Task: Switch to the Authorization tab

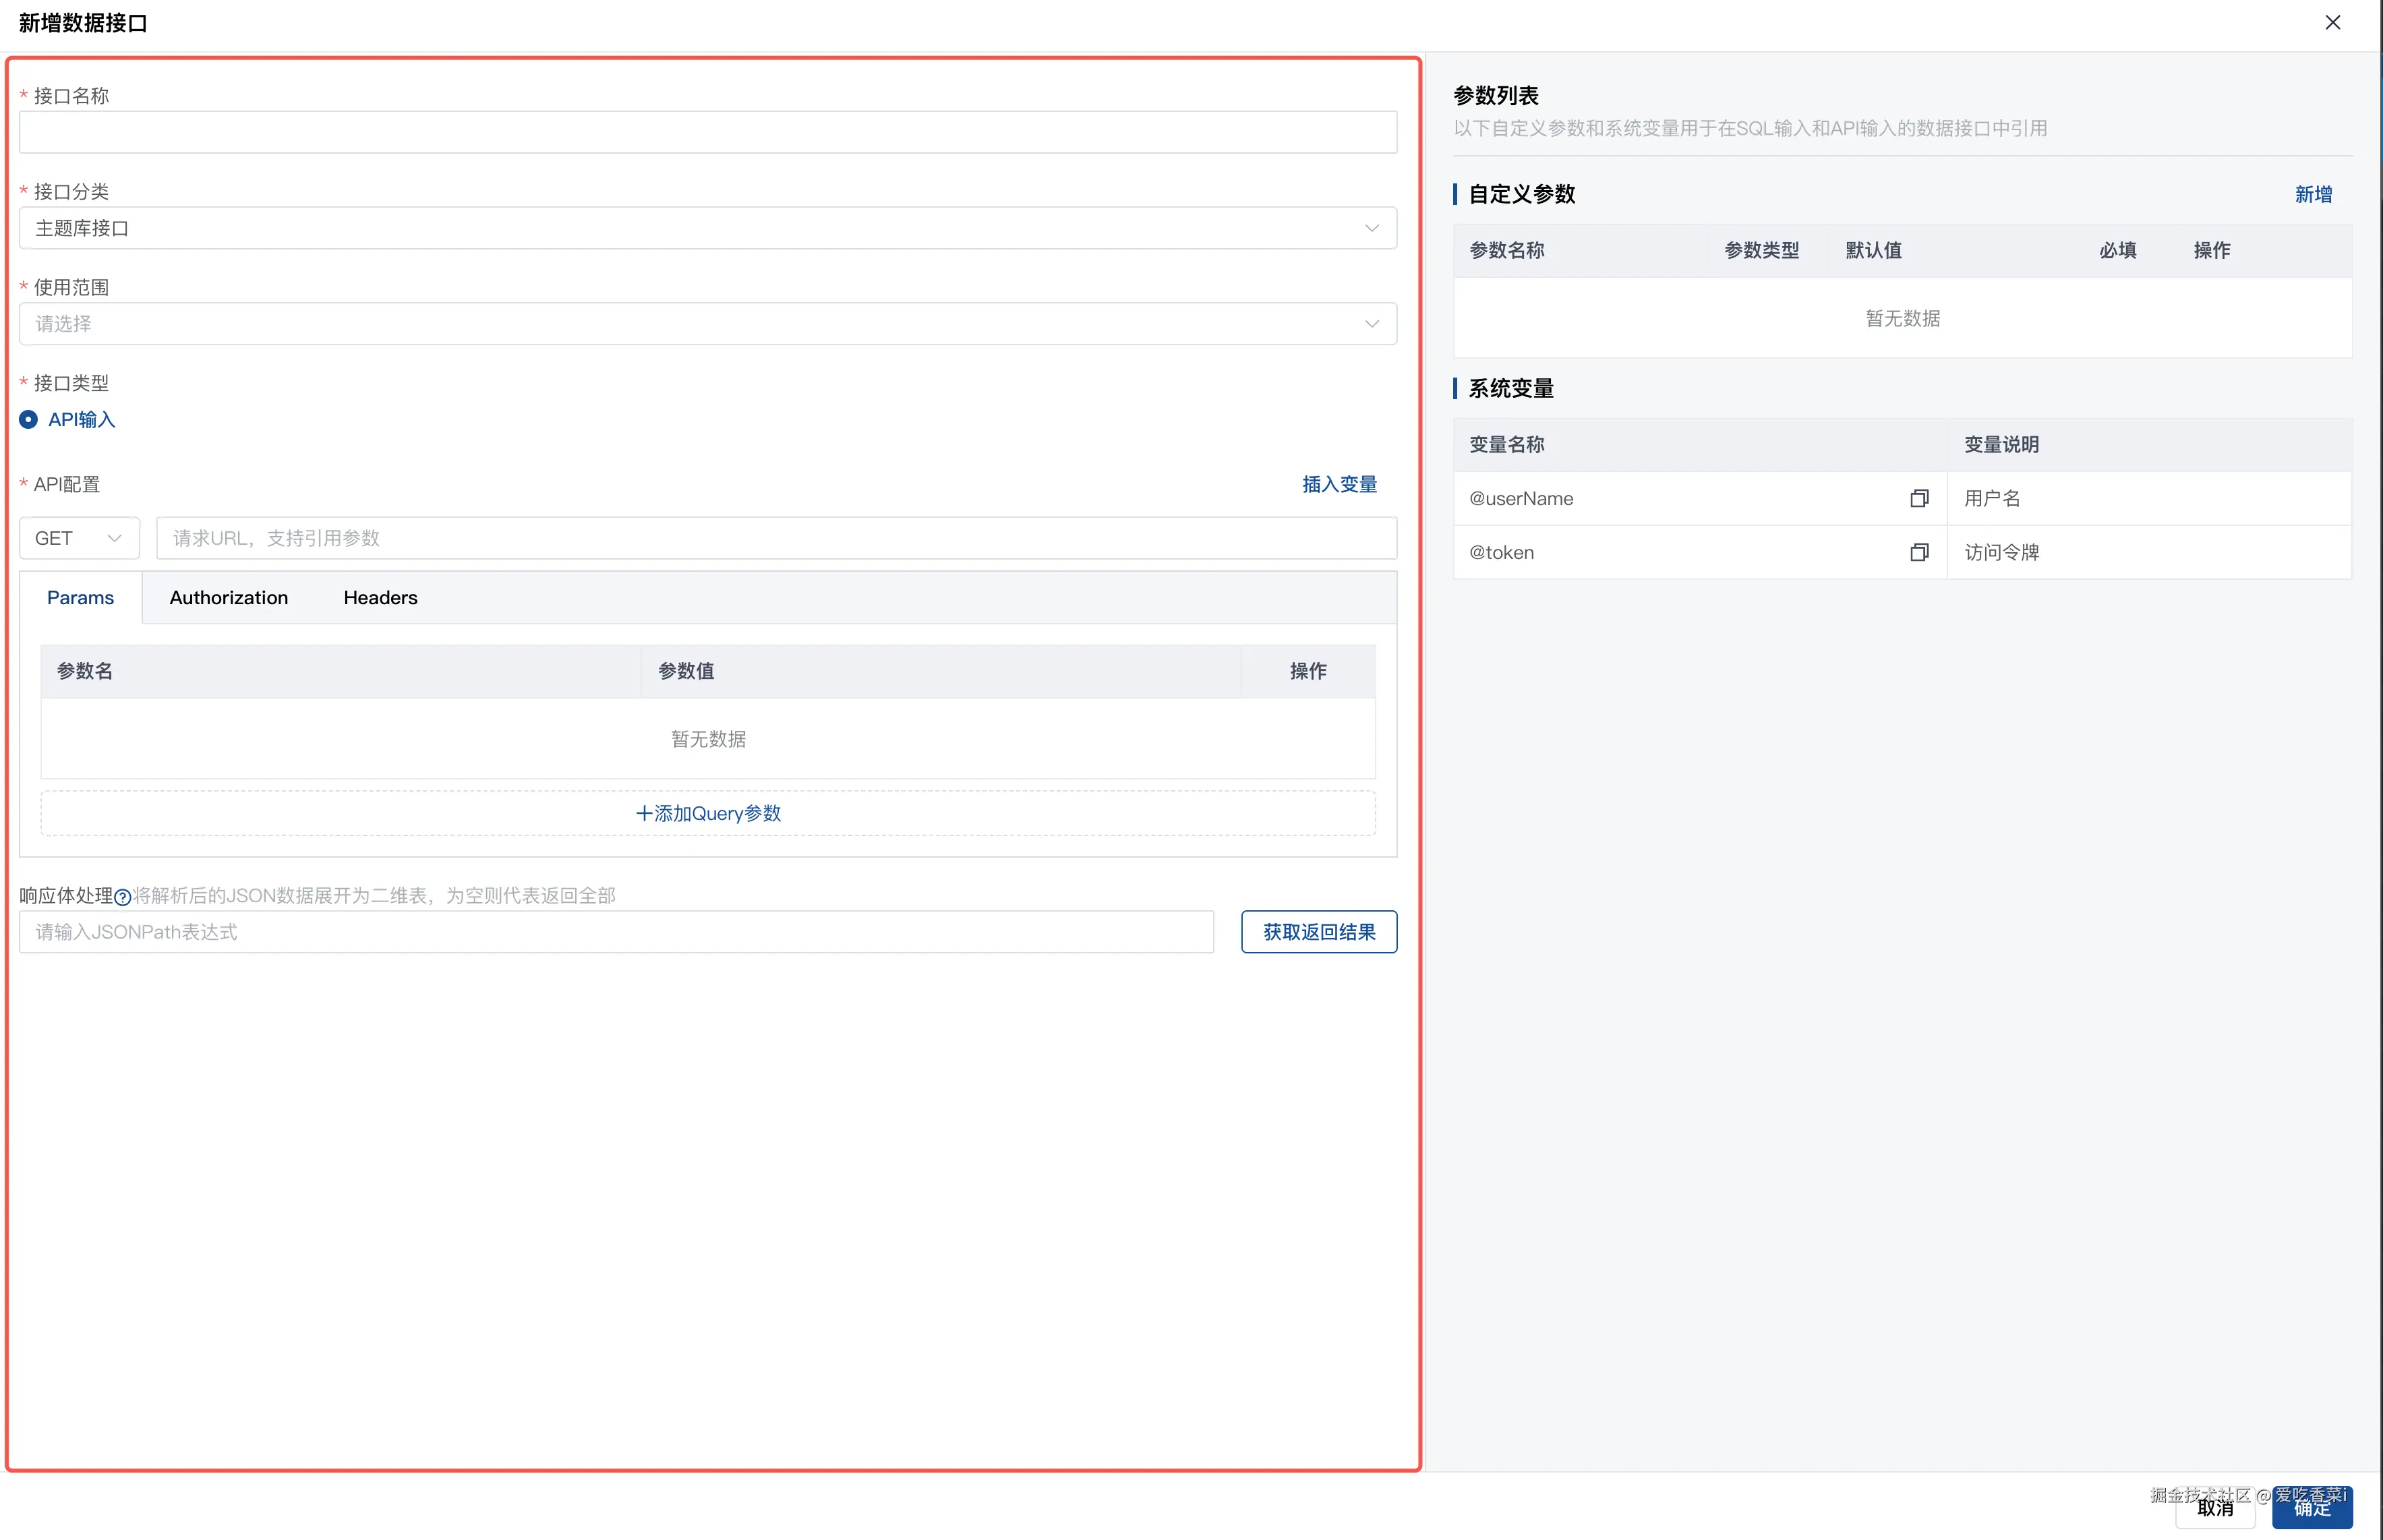Action: [x=228, y=597]
